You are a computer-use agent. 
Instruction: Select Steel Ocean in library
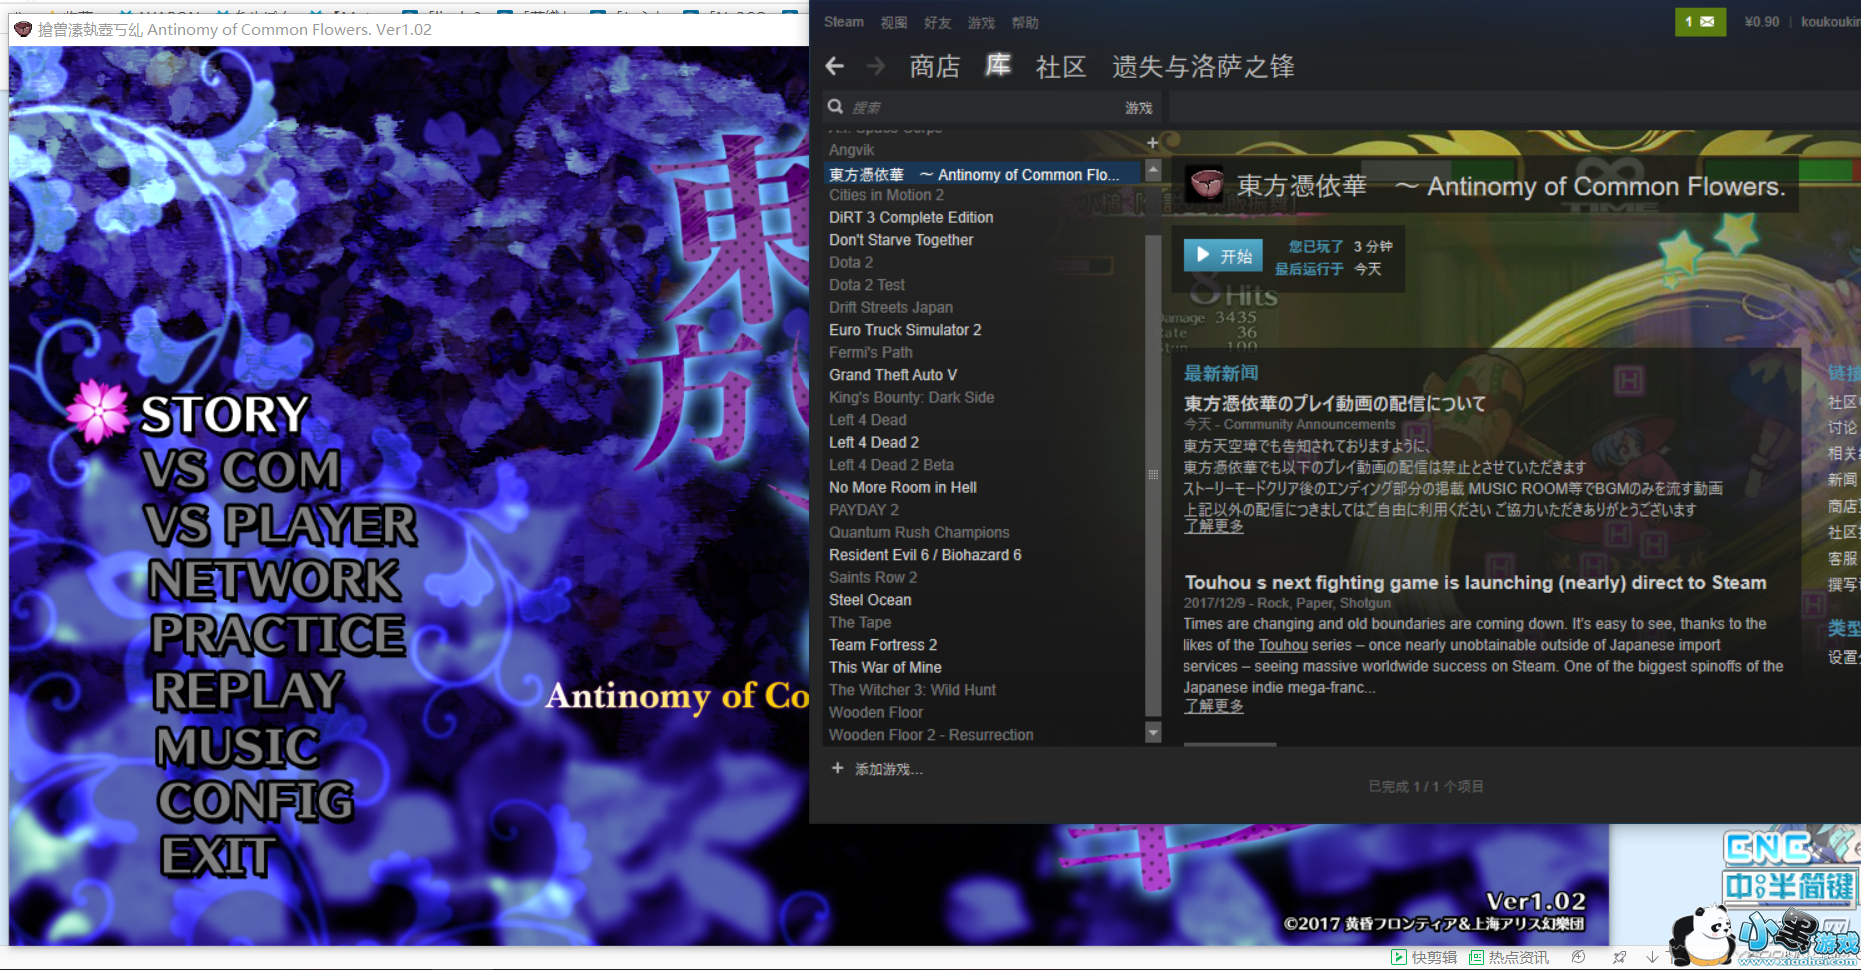pyautogui.click(x=870, y=600)
